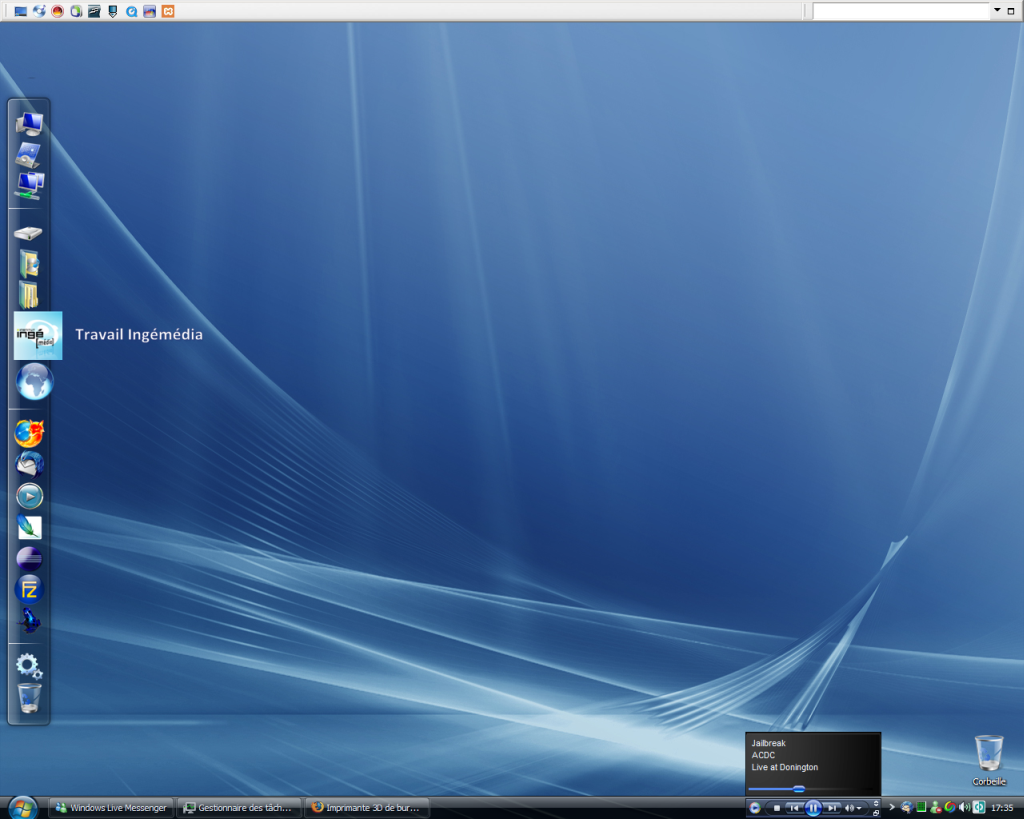Viewport: 1024px width, 819px height.
Task: Switch to Imprimante 3D Firefox taskbar button
Action: pos(367,808)
